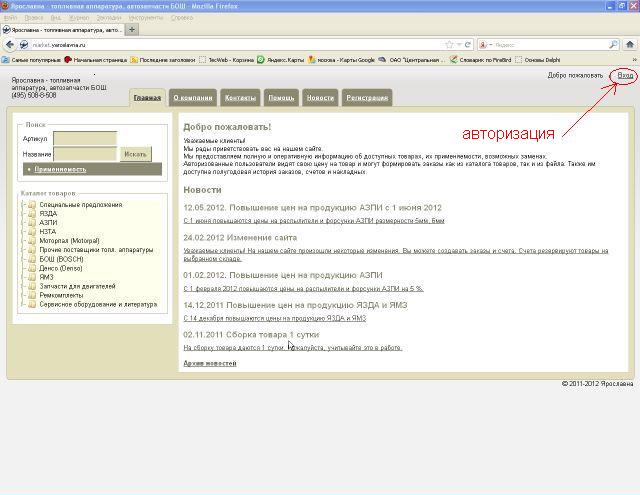Screen dimensions: 640x495
Task: Expand the Денсо (Denso) catalog node
Action: (23, 268)
